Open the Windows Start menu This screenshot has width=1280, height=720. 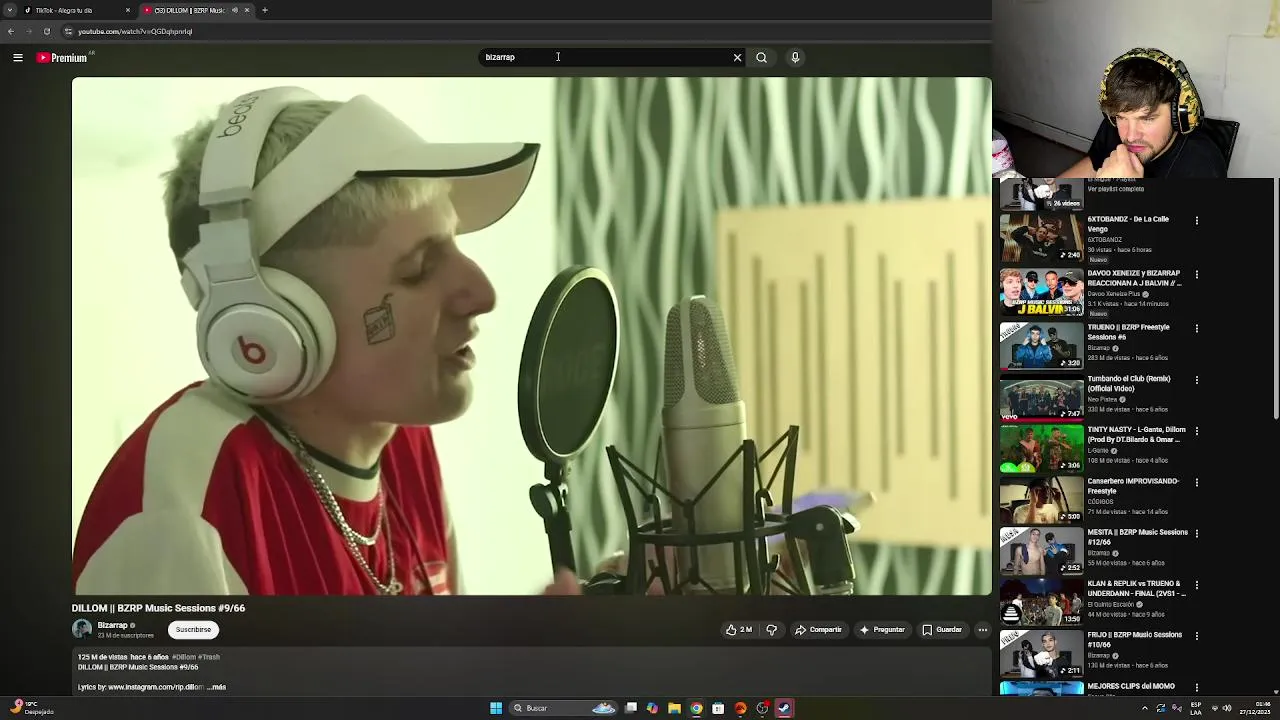pos(496,708)
